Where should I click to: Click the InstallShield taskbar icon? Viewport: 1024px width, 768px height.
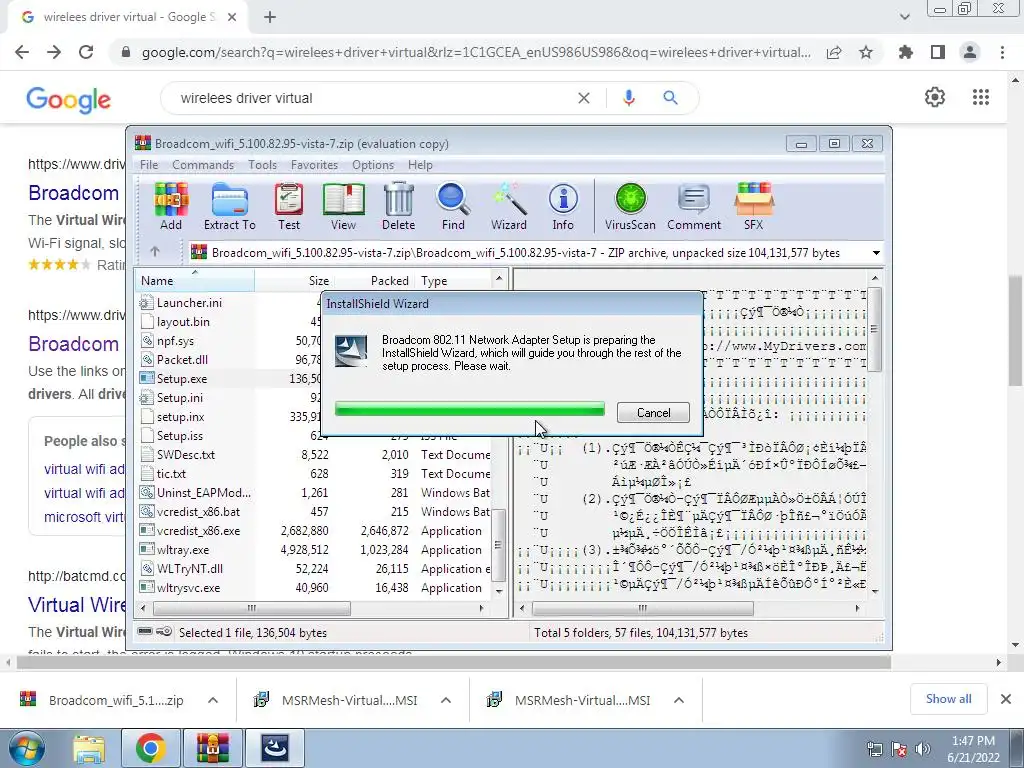[x=275, y=748]
